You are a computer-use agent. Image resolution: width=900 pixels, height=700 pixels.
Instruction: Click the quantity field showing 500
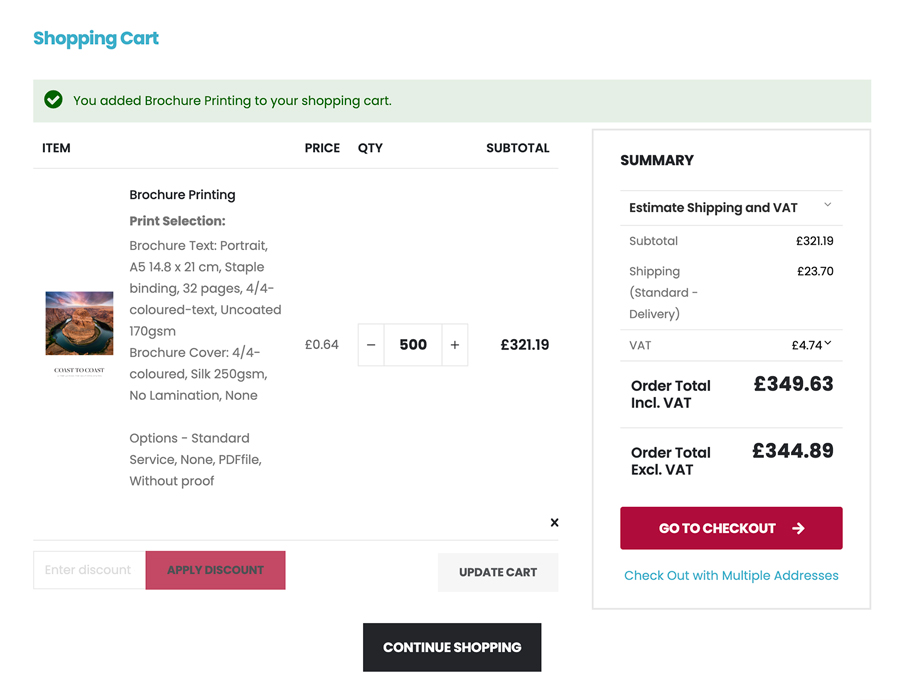(x=413, y=345)
